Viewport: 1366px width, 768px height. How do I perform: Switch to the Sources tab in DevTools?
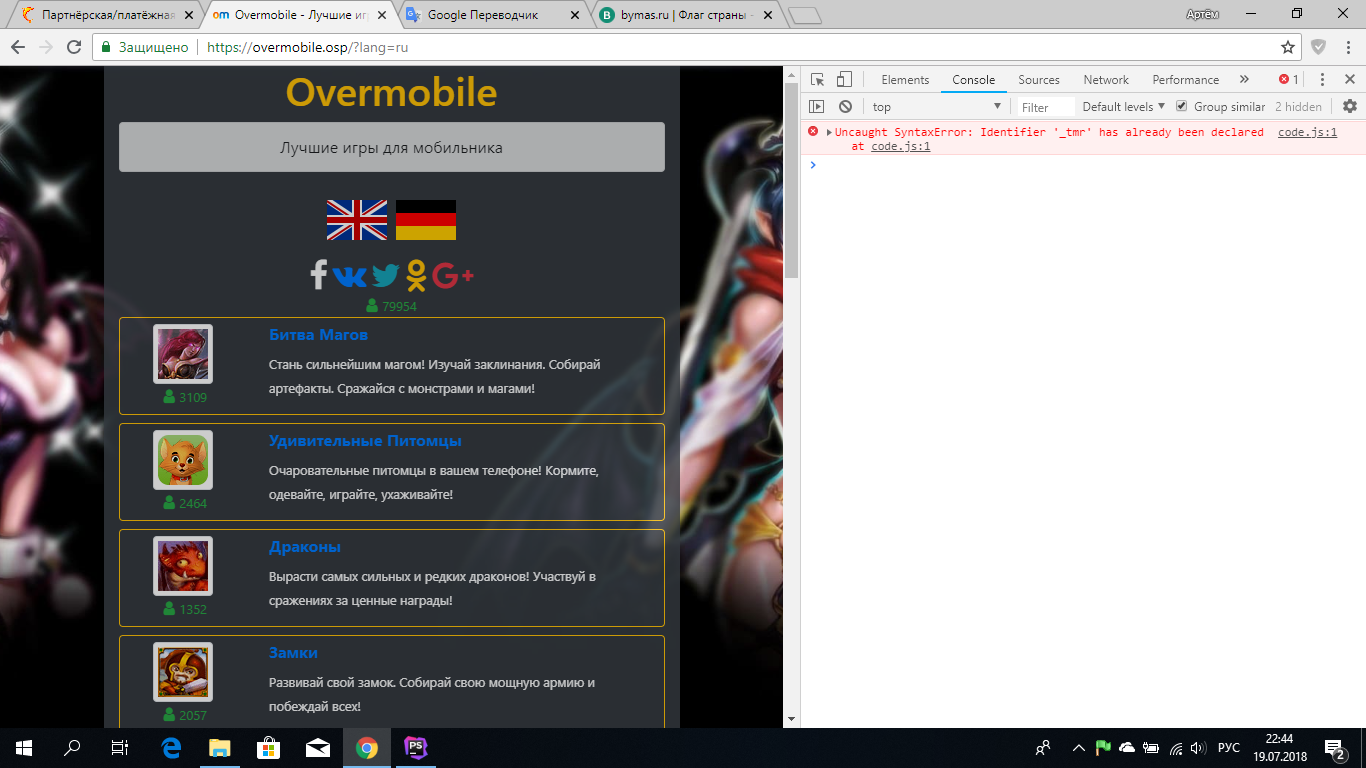tap(1039, 80)
